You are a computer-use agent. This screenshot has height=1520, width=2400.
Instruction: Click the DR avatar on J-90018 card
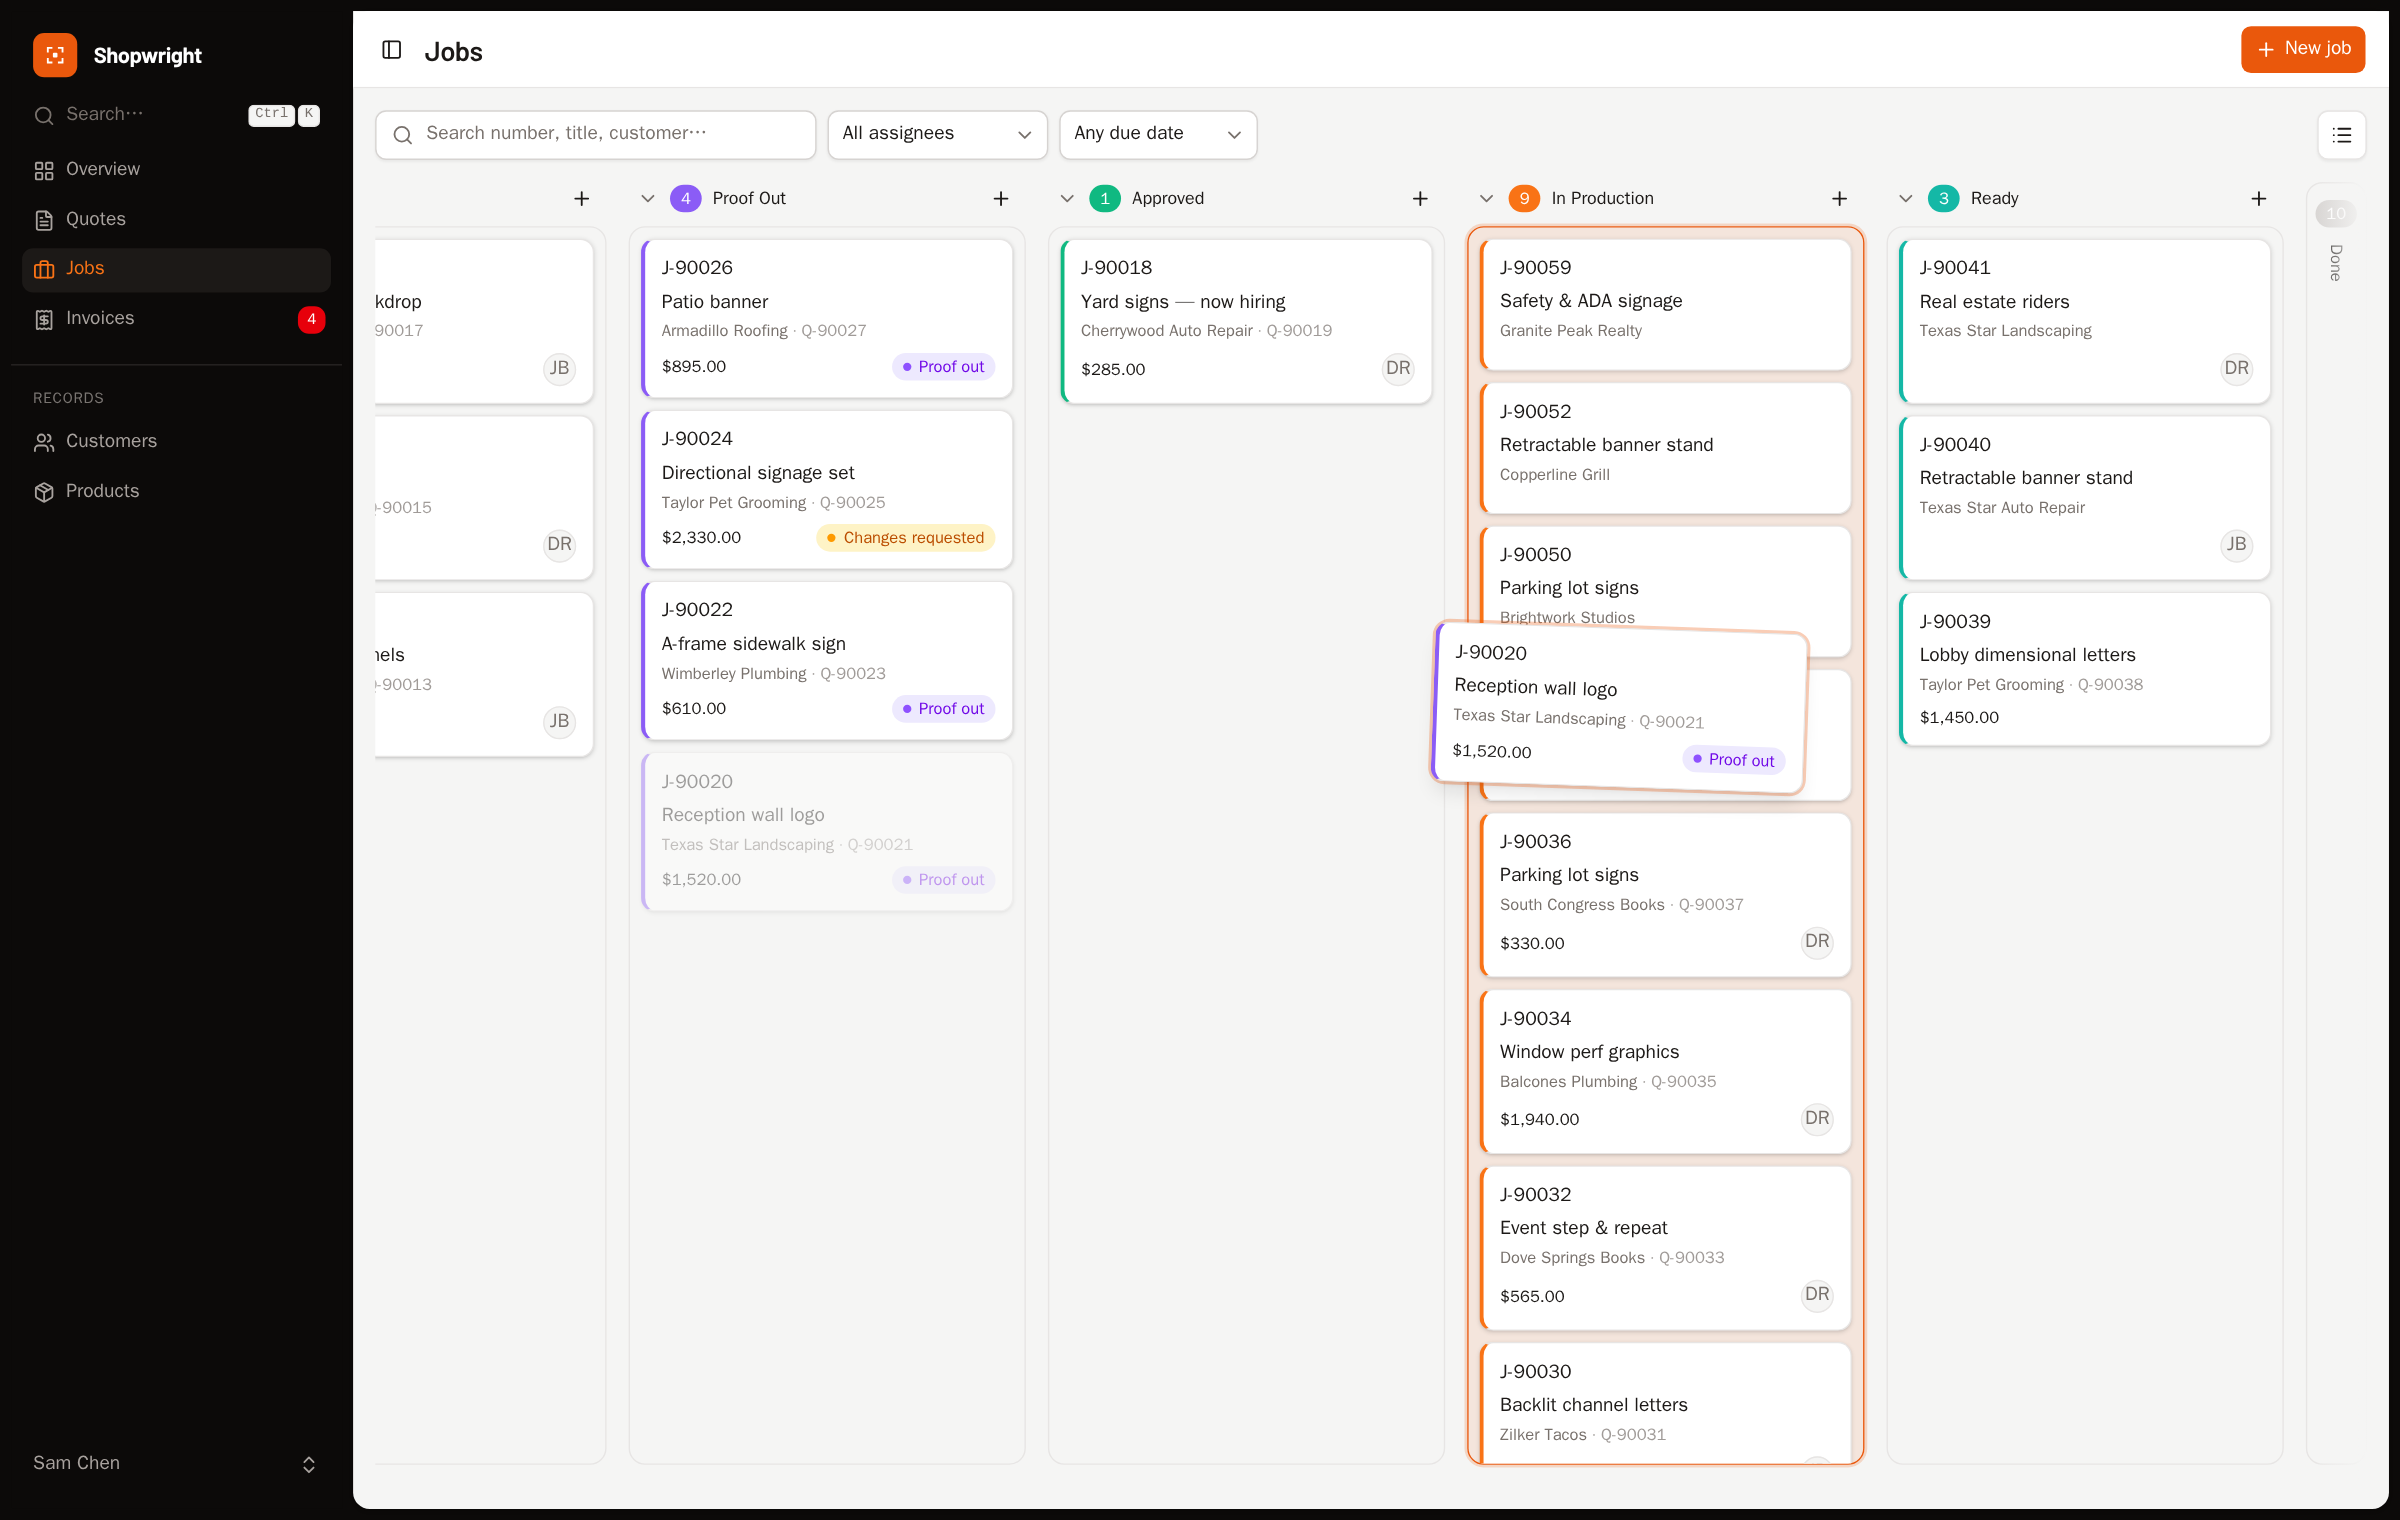click(1398, 369)
